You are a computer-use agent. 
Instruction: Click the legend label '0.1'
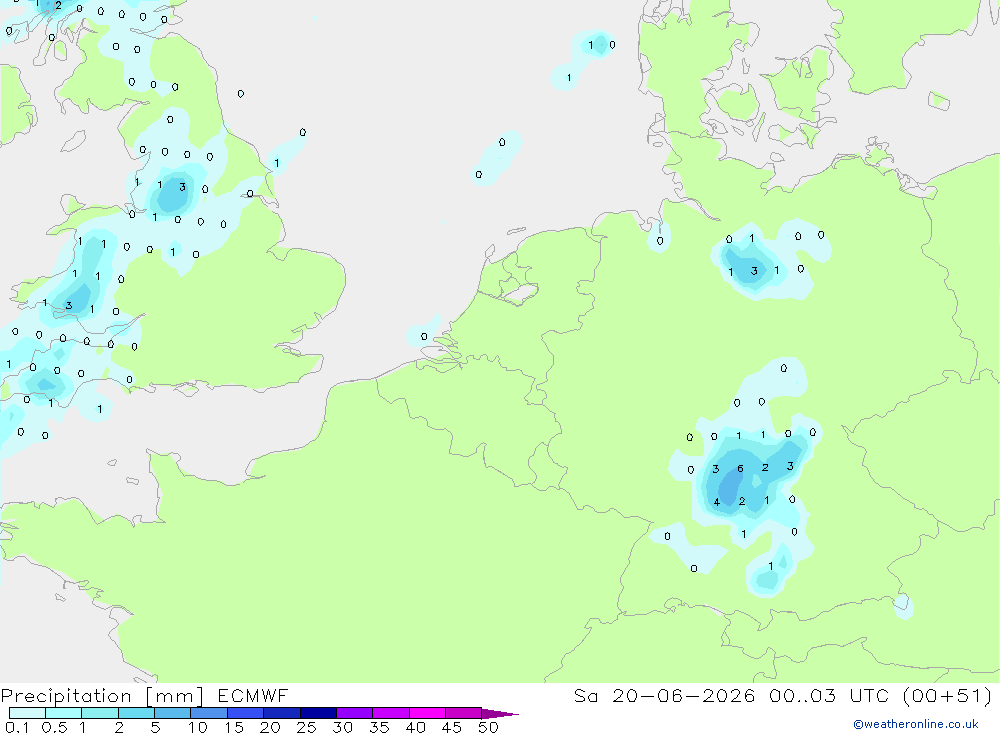point(17,727)
